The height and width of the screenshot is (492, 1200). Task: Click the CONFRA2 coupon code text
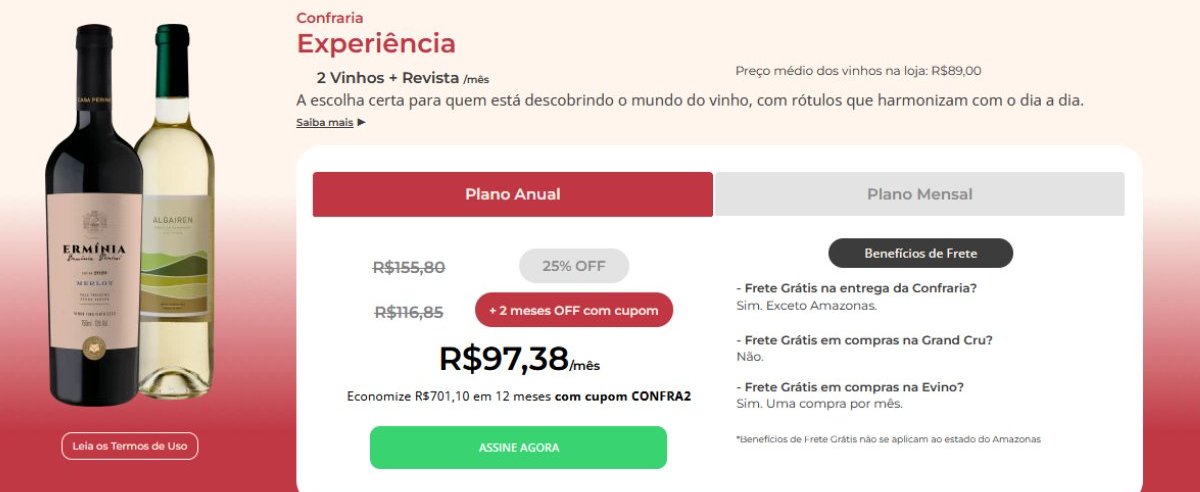(x=660, y=396)
